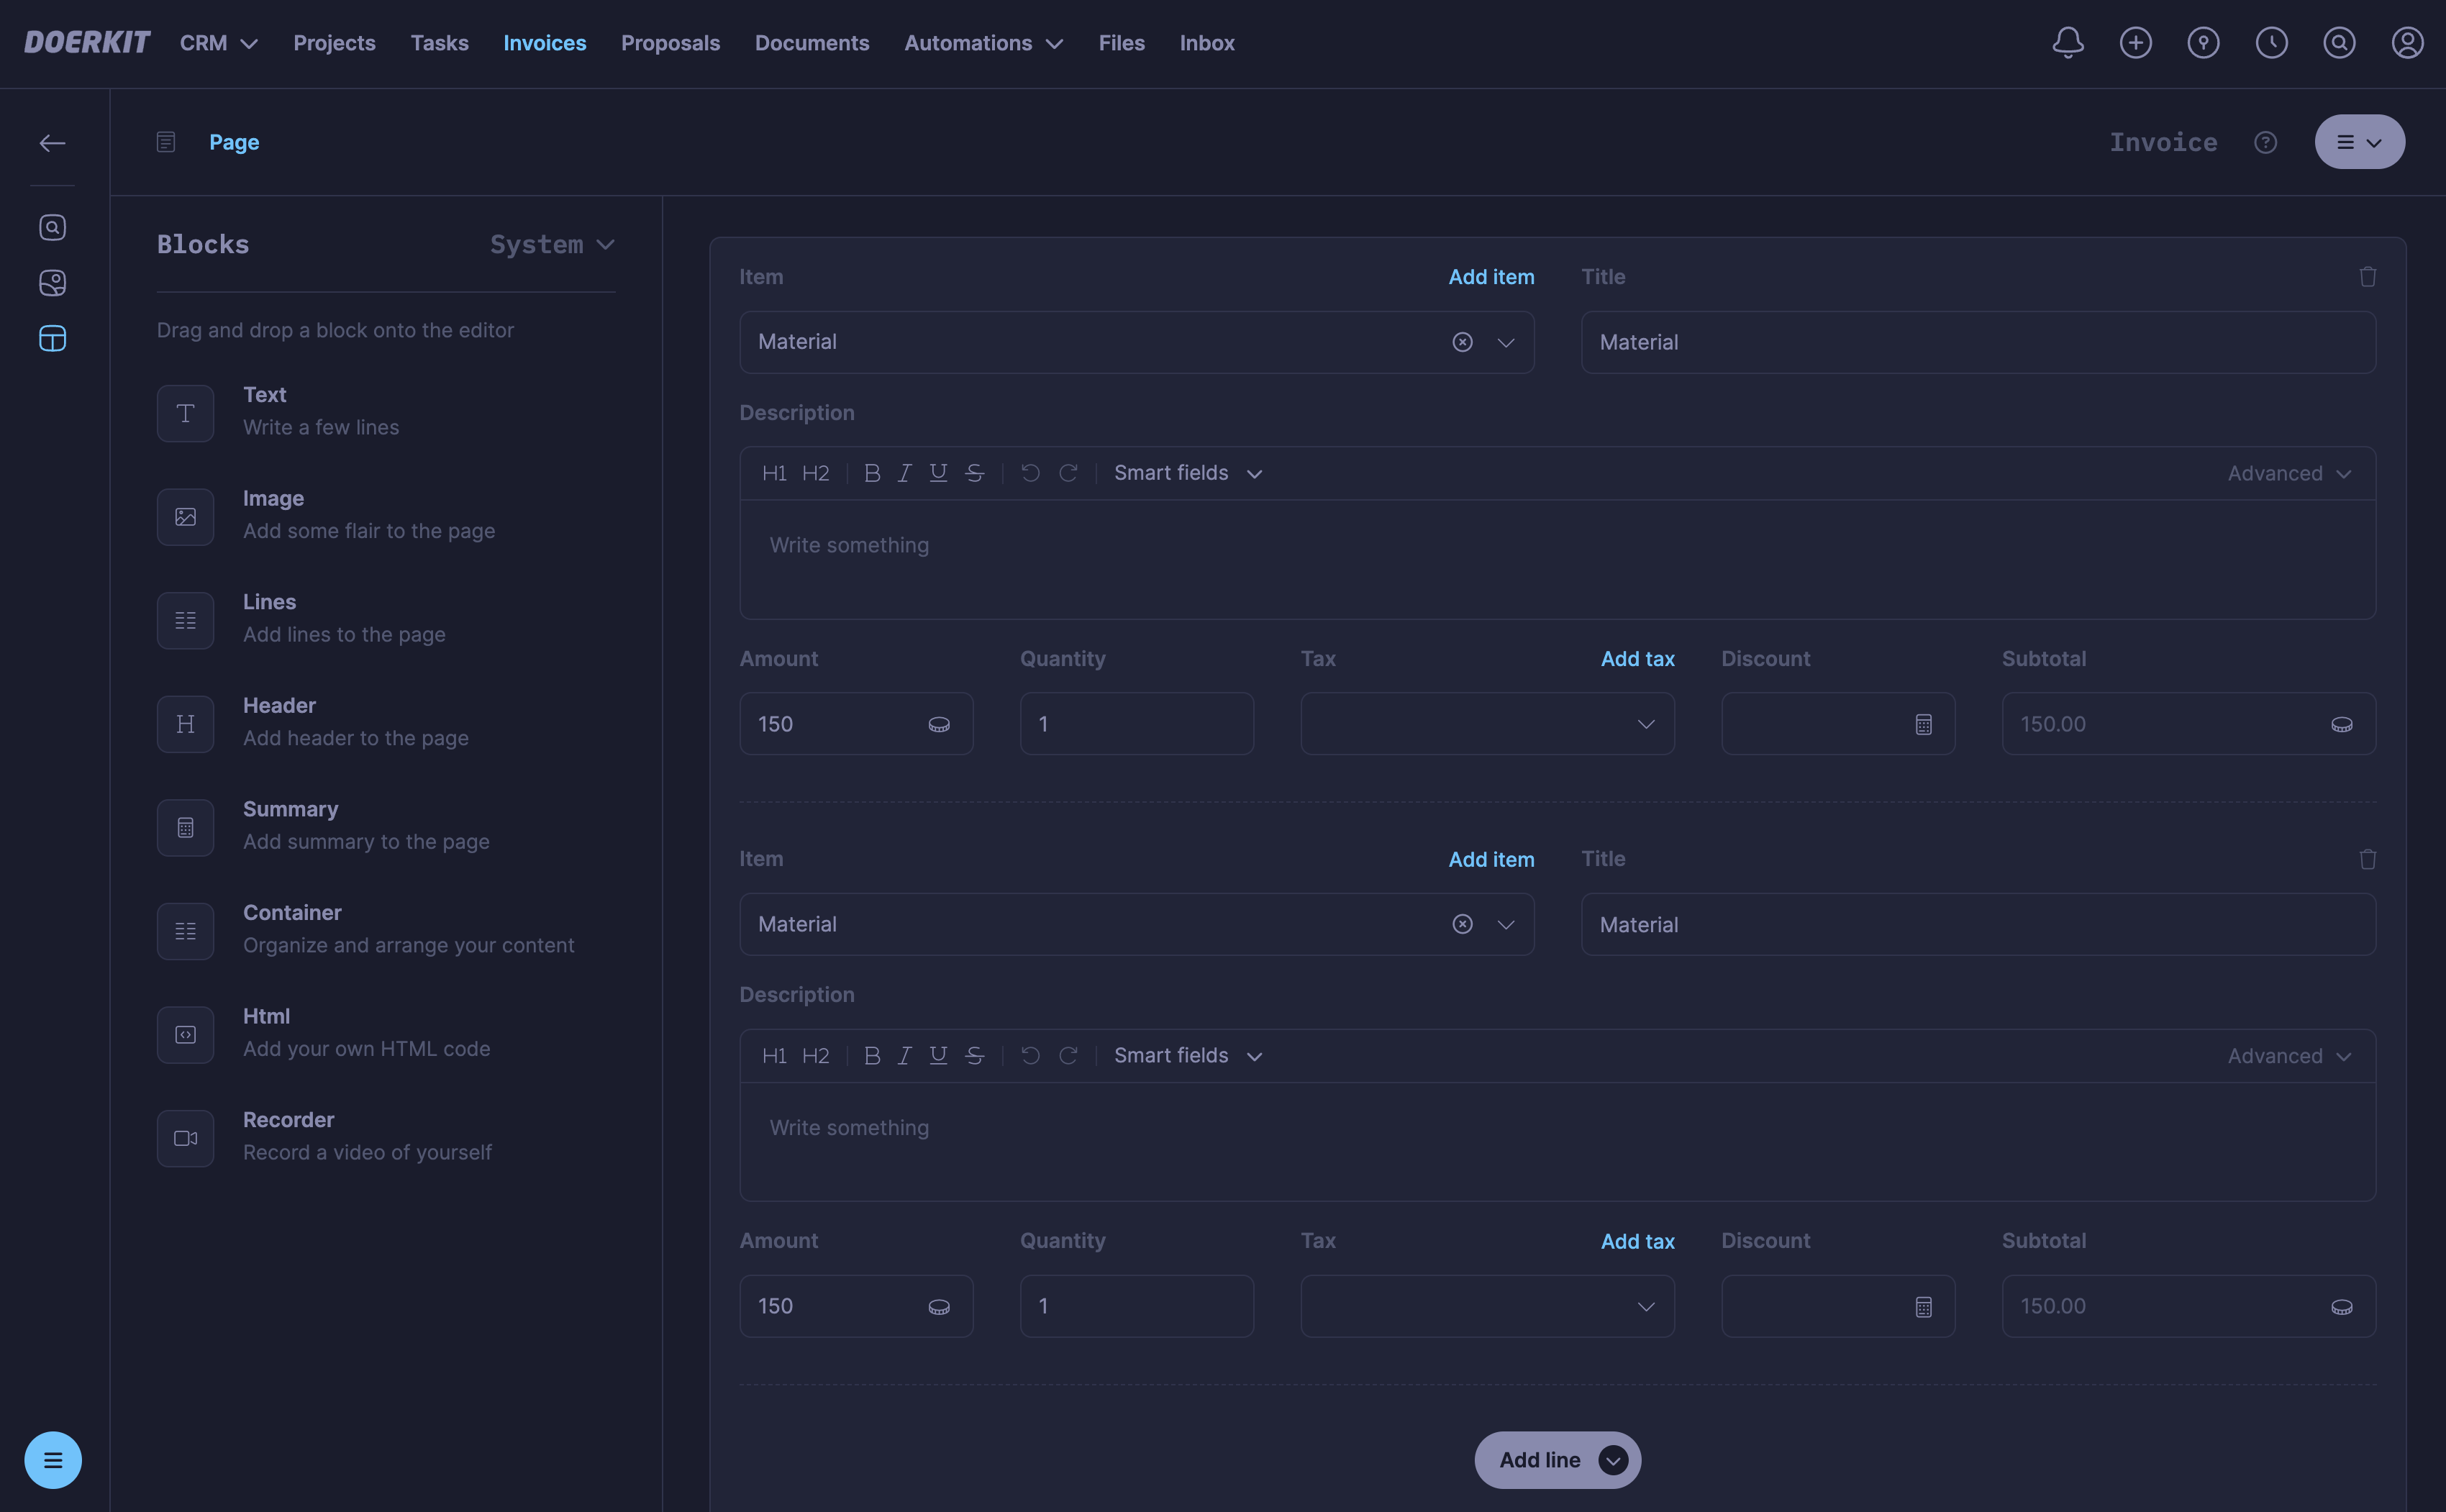This screenshot has height=1512, width=2446.
Task: Click the Add line button
Action: click(1540, 1460)
